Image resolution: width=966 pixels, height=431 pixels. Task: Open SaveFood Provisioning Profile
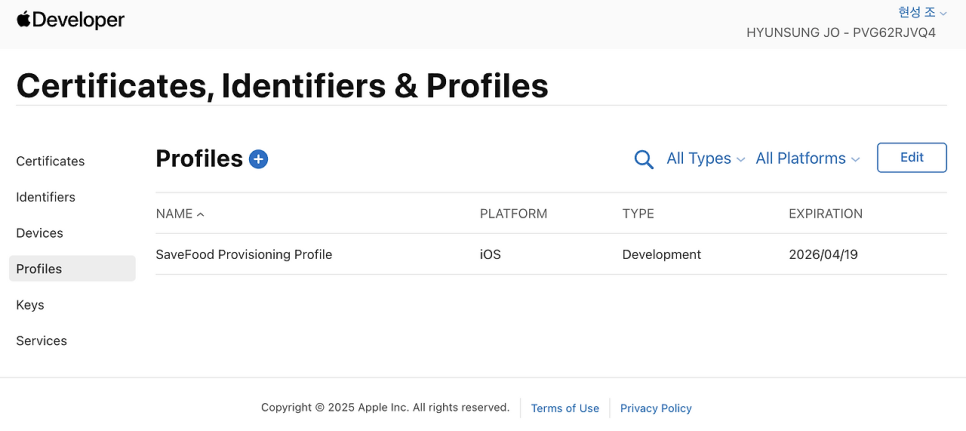pyautogui.click(x=244, y=255)
